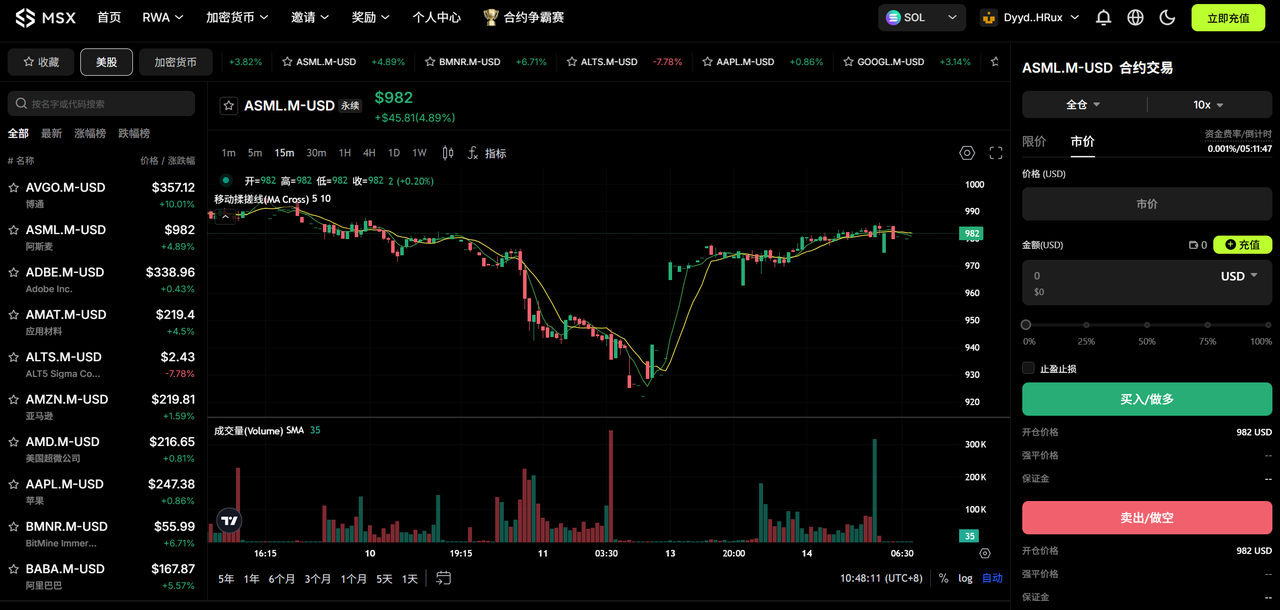Switch to the 限价 order tab
The width and height of the screenshot is (1280, 610).
click(1034, 141)
